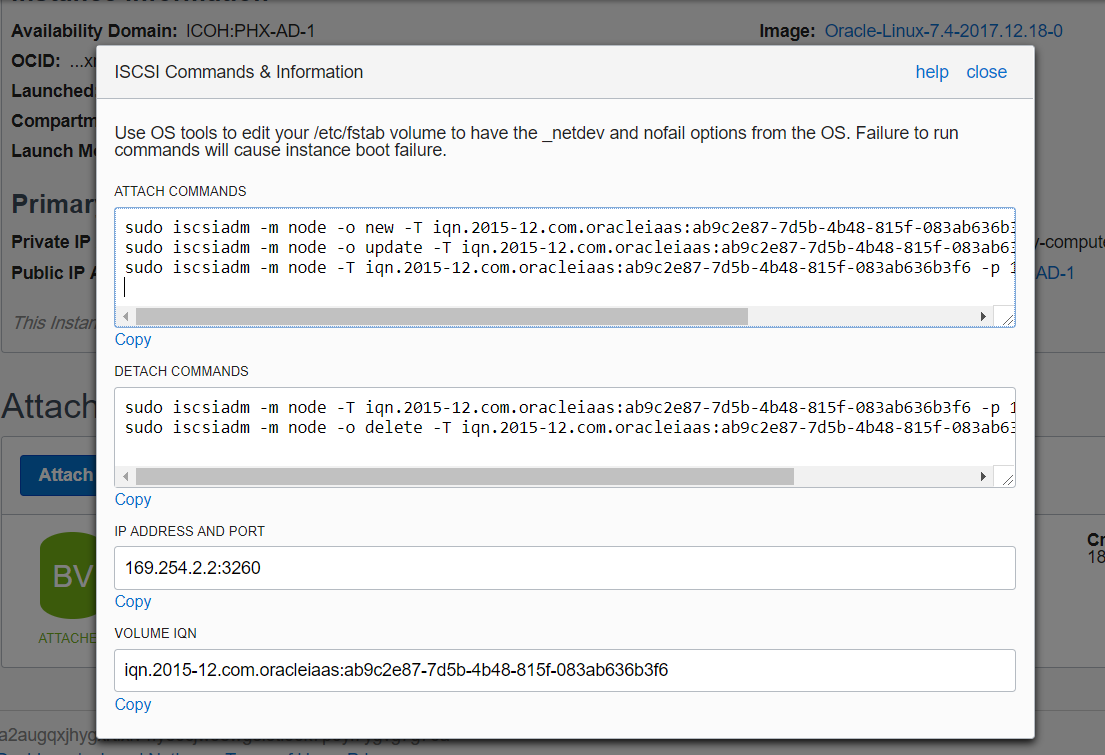Click the detach commands scroll-left arrow
1105x755 pixels.
click(x=125, y=477)
